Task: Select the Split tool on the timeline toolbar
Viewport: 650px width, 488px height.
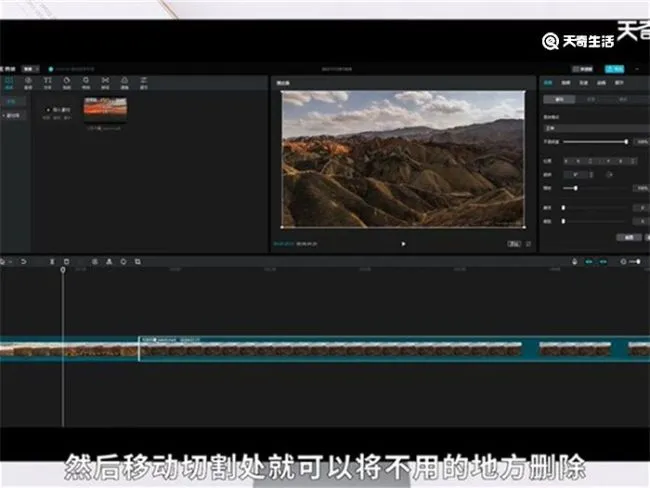Action: pos(52,262)
